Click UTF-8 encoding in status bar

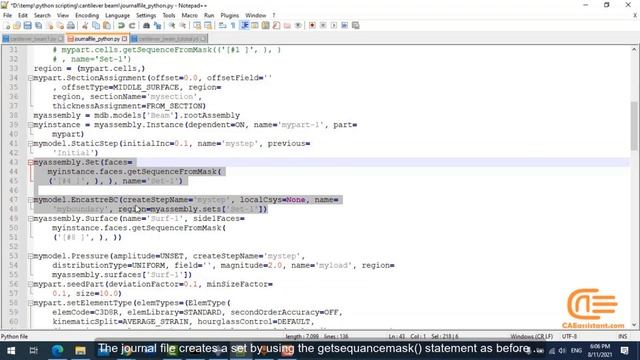tap(569, 337)
